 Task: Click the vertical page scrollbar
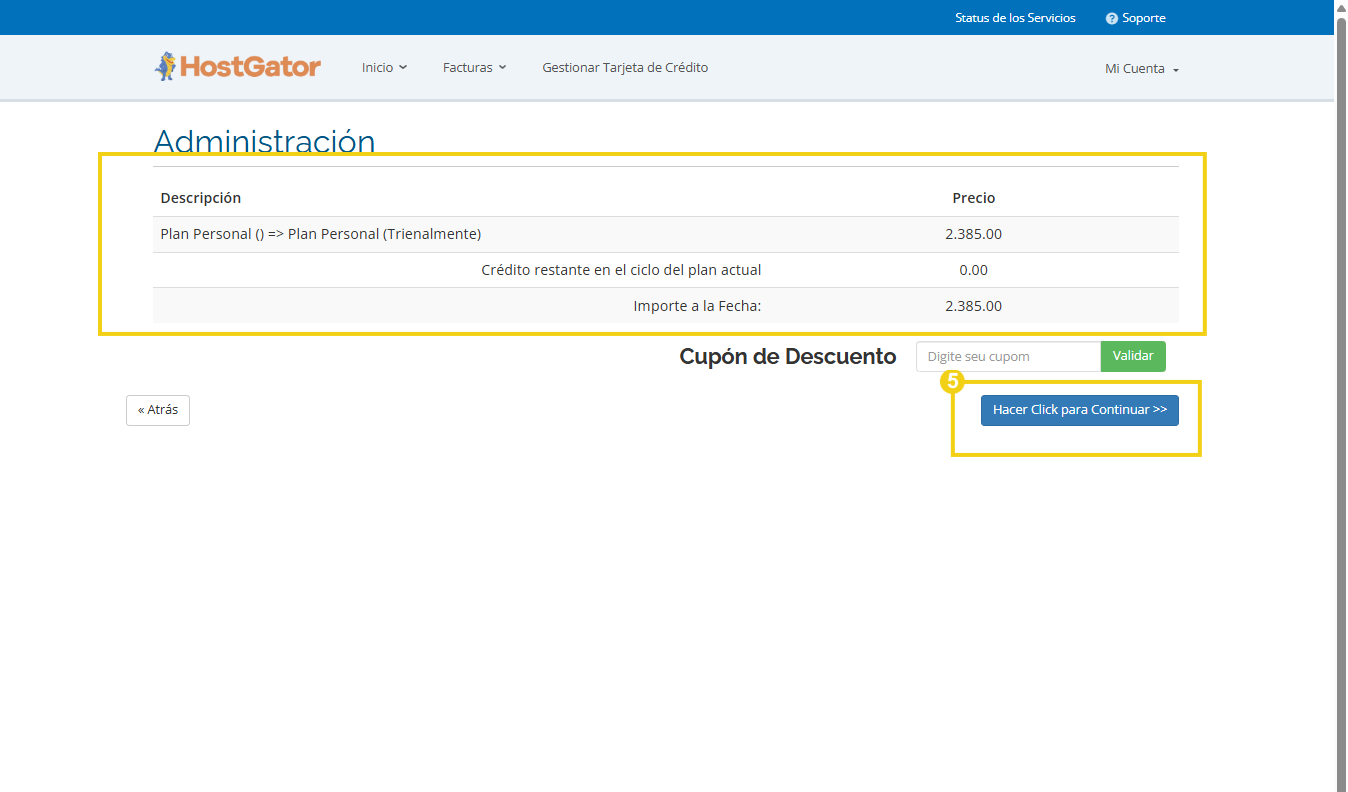[x=1341, y=400]
